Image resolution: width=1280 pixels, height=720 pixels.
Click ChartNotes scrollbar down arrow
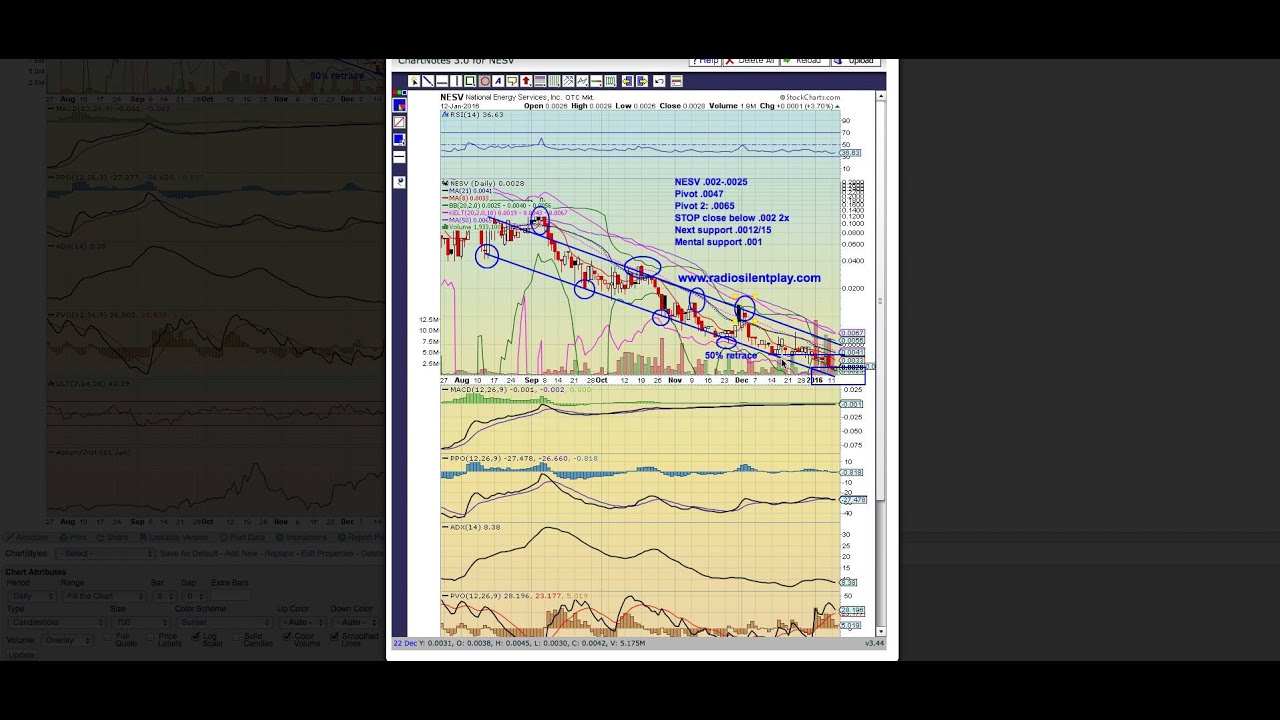click(x=881, y=631)
